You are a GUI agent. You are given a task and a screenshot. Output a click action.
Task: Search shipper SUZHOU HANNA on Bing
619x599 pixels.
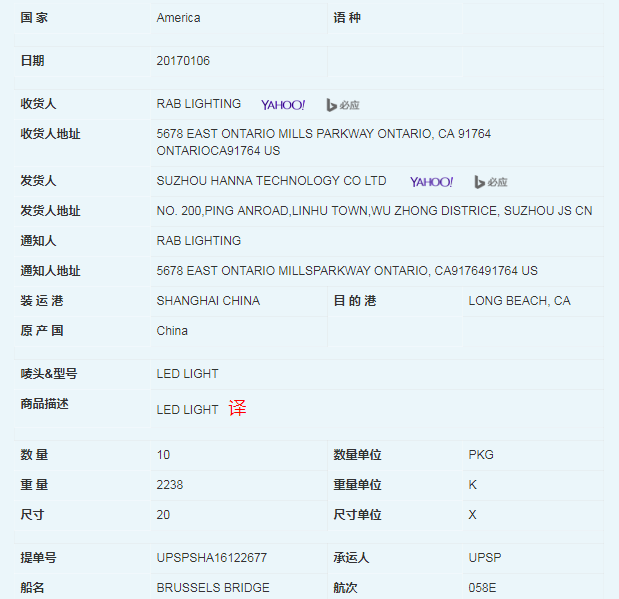(x=491, y=182)
